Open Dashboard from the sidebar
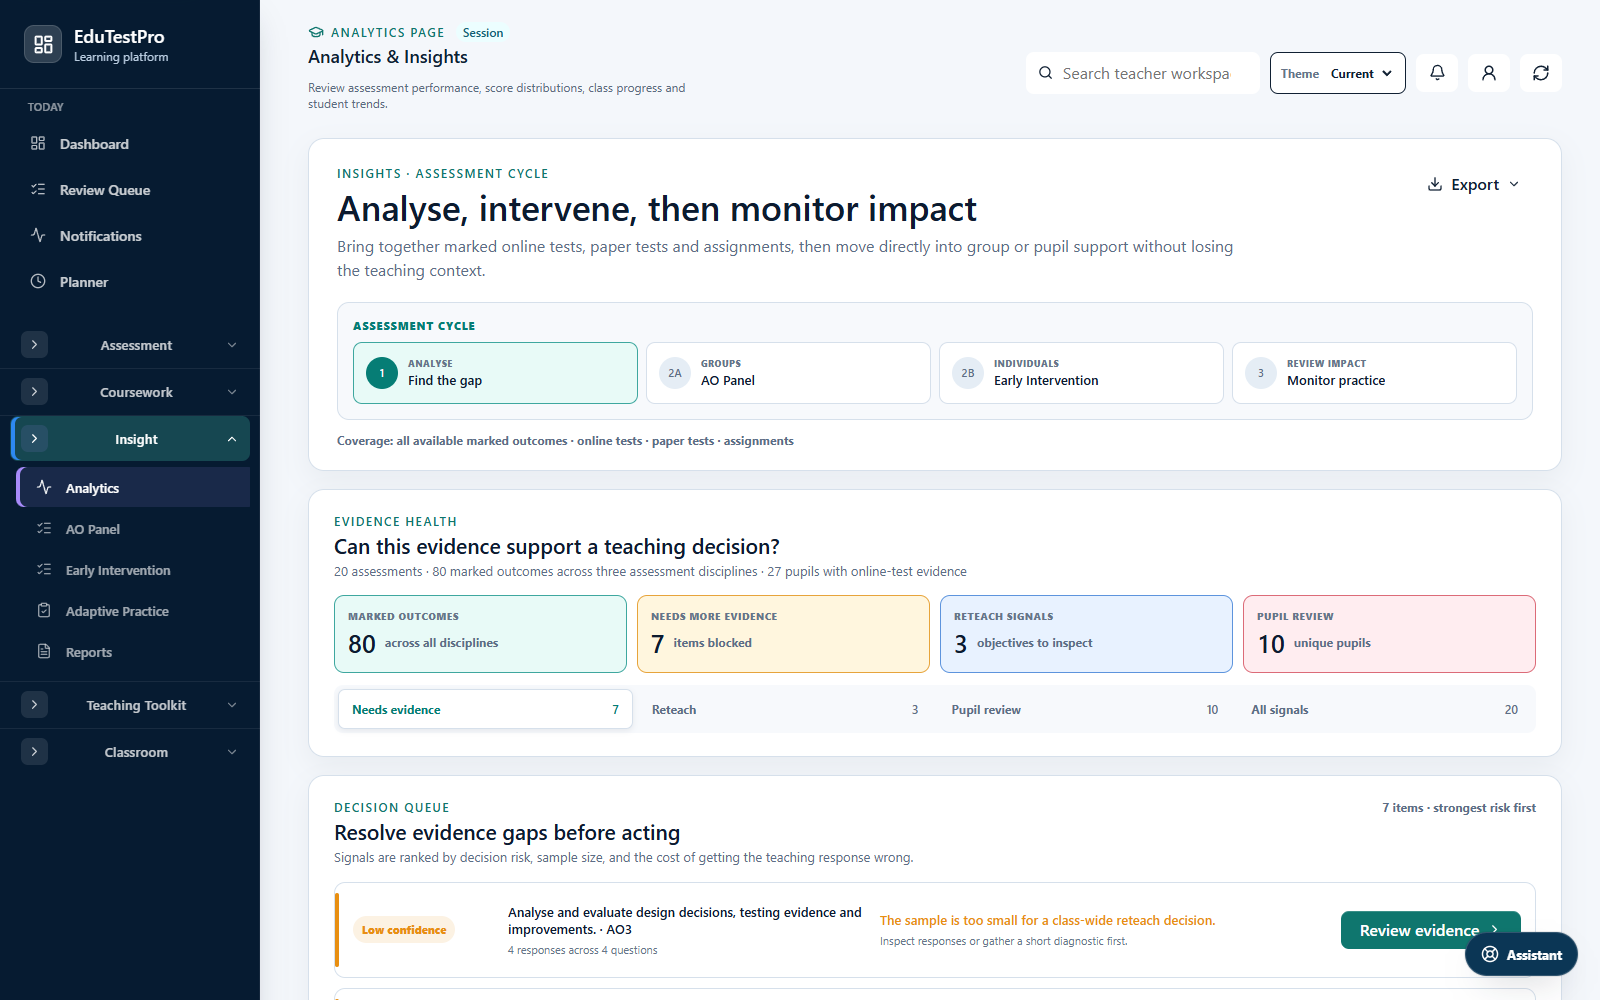The width and height of the screenshot is (1600, 1000). click(x=130, y=144)
